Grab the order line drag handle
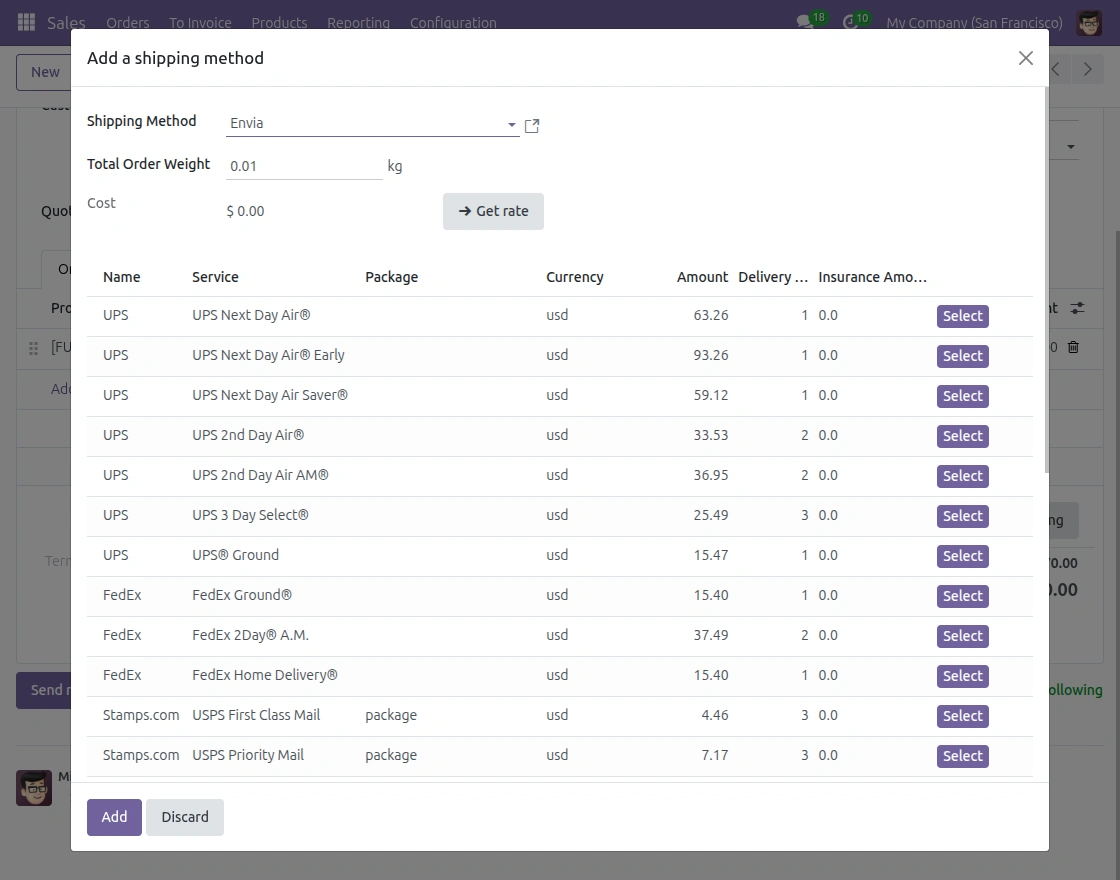The height and width of the screenshot is (880, 1120). [x=32, y=347]
